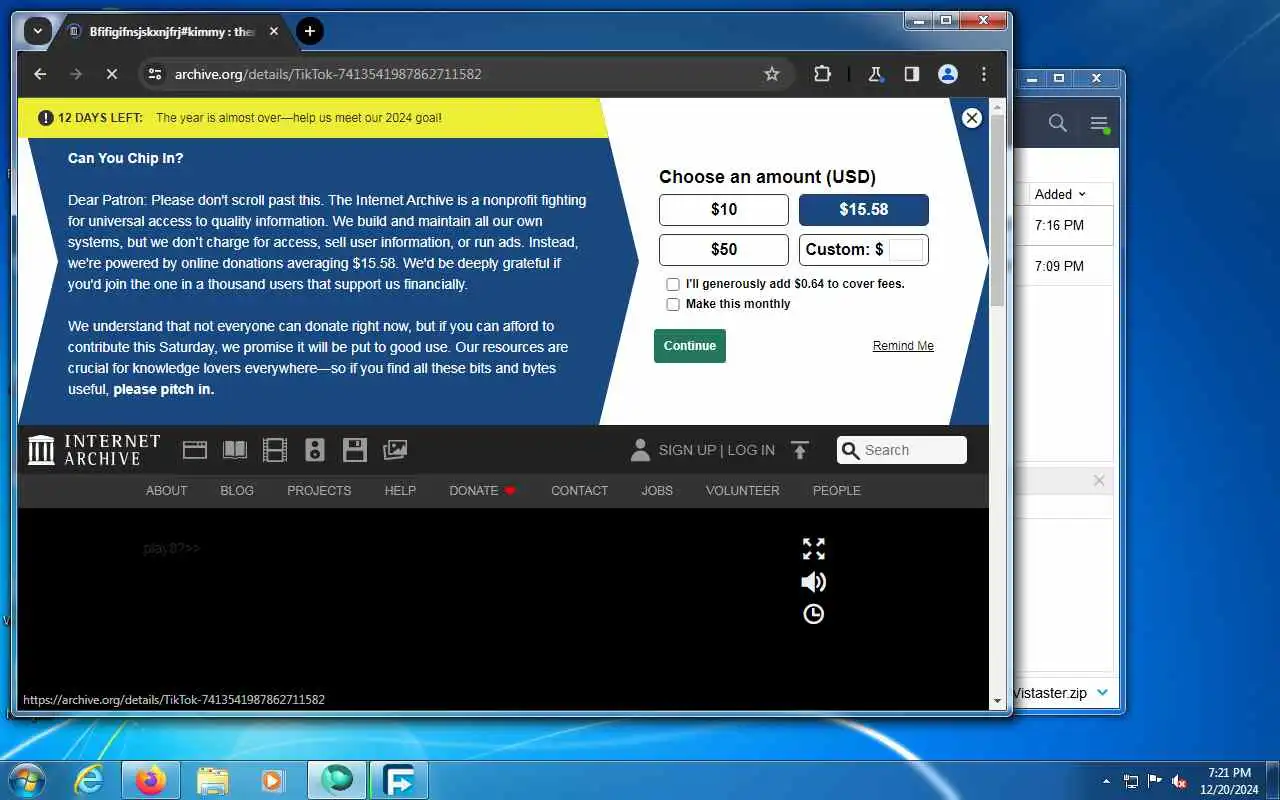This screenshot has width=1280, height=800.
Task: Check 'add $0.64 to cover fees'
Action: click(673, 284)
